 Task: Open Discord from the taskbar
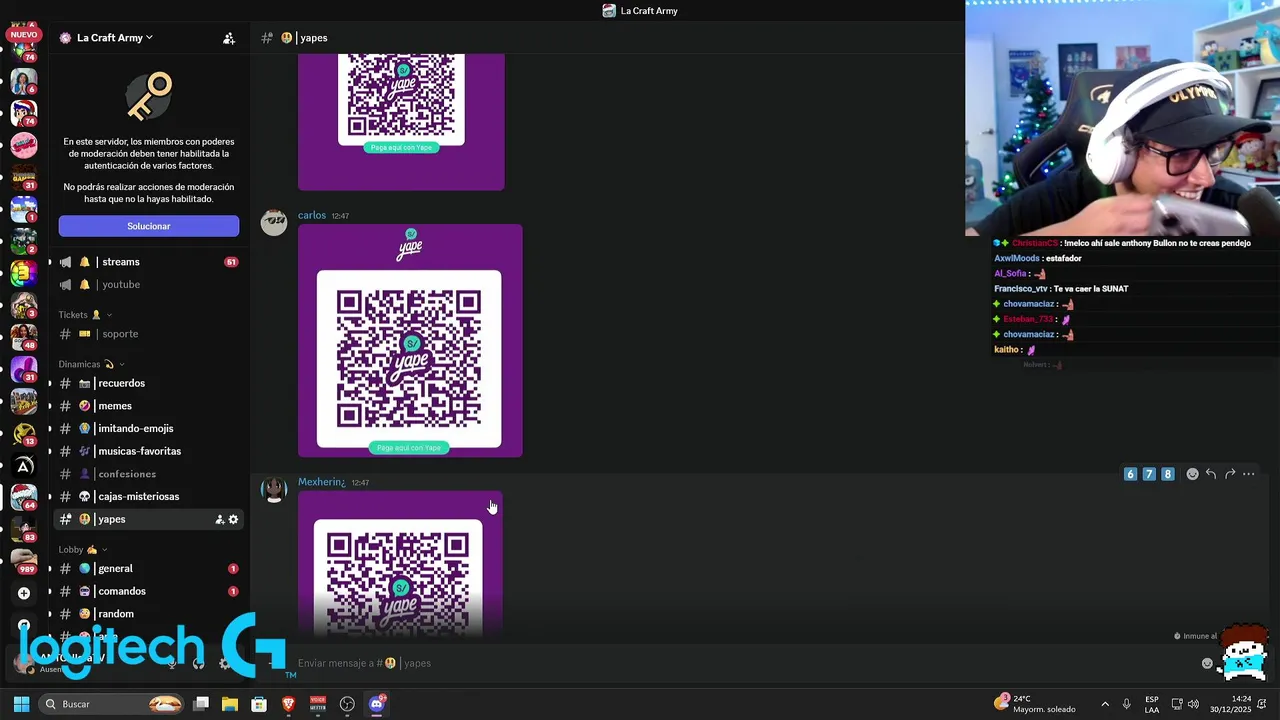click(377, 704)
